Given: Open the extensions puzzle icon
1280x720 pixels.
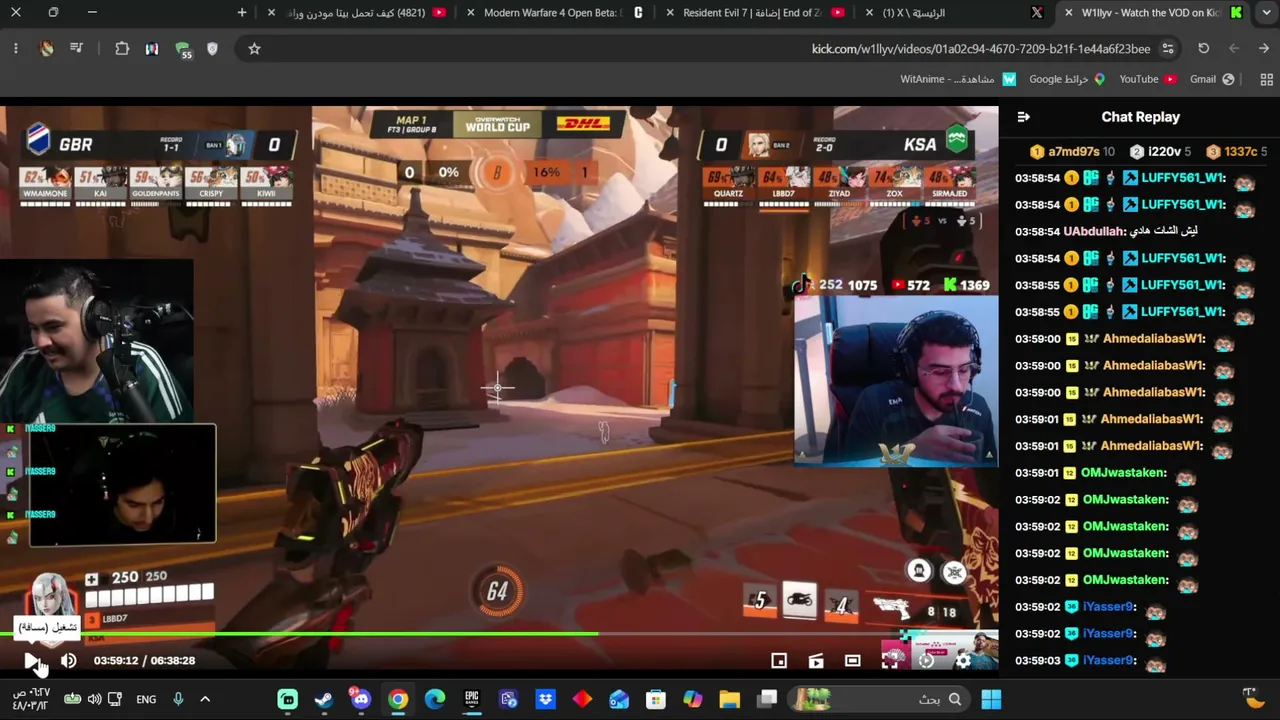Looking at the screenshot, I should pyautogui.click(x=122, y=49).
